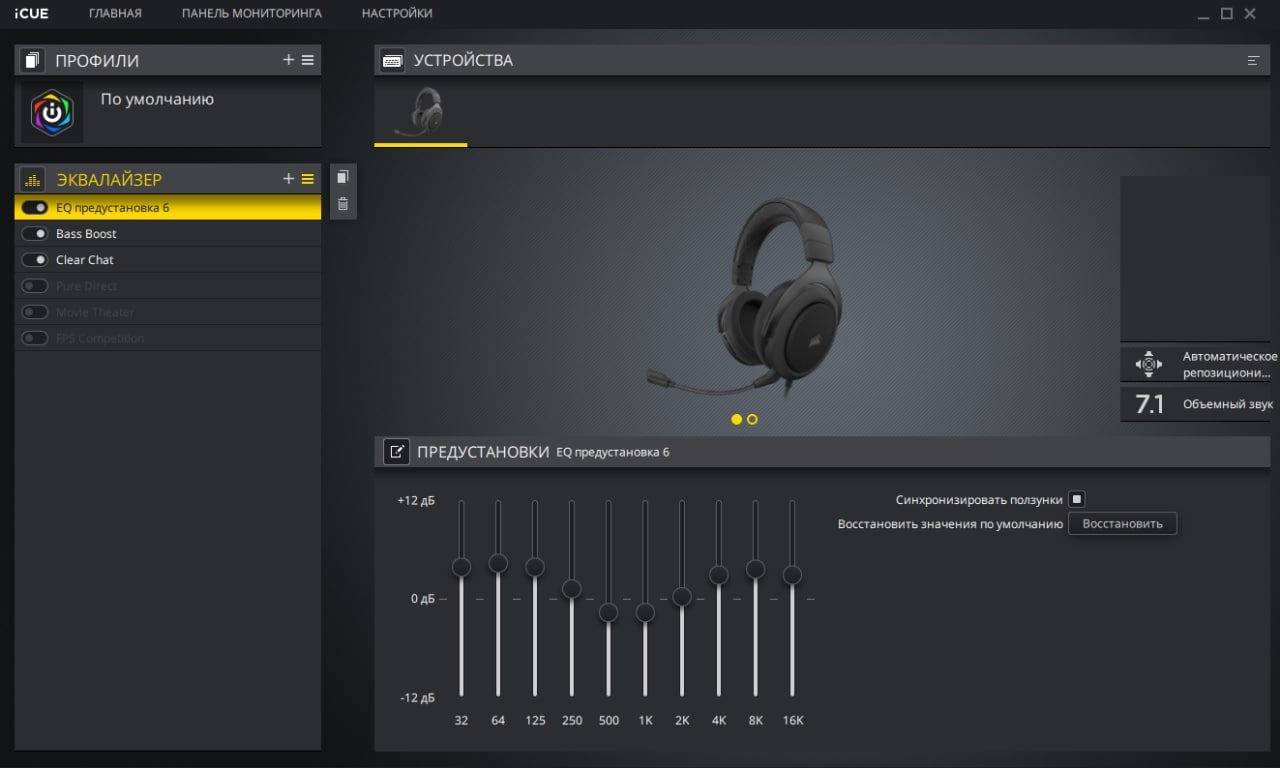Click the -12 дБ scale label
1280x768 pixels.
click(418, 697)
